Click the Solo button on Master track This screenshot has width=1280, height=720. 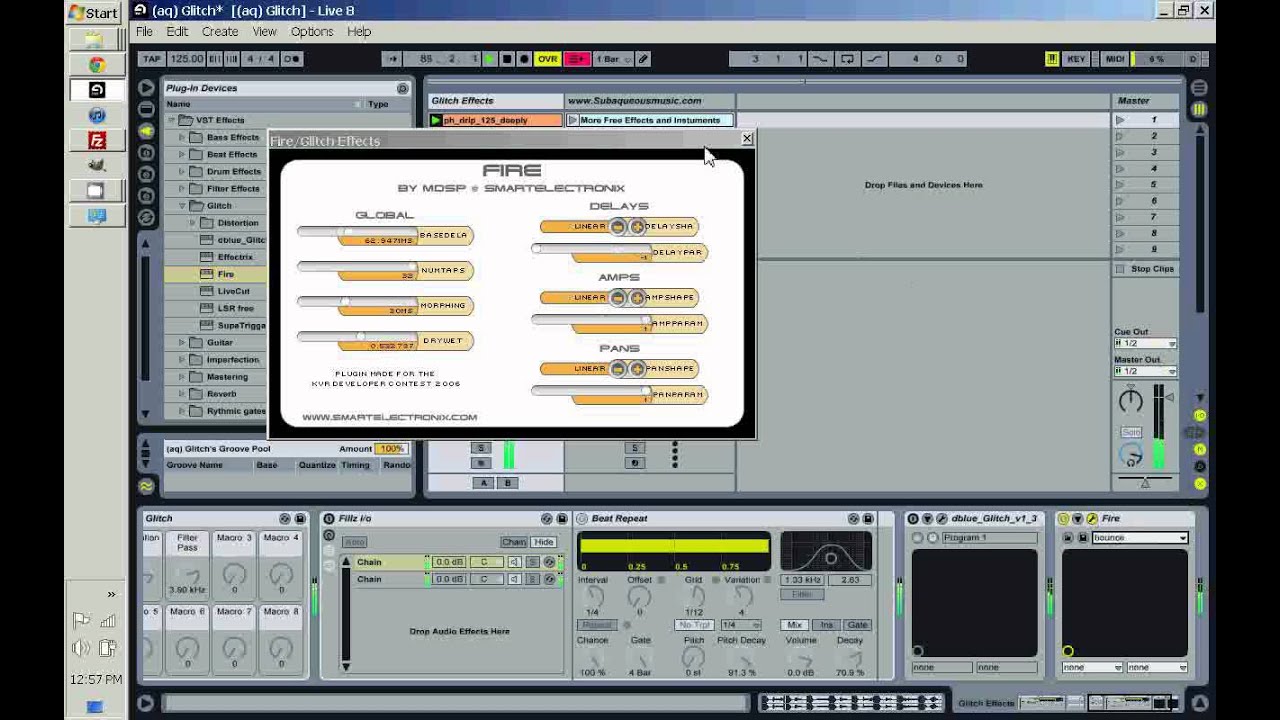[1131, 432]
